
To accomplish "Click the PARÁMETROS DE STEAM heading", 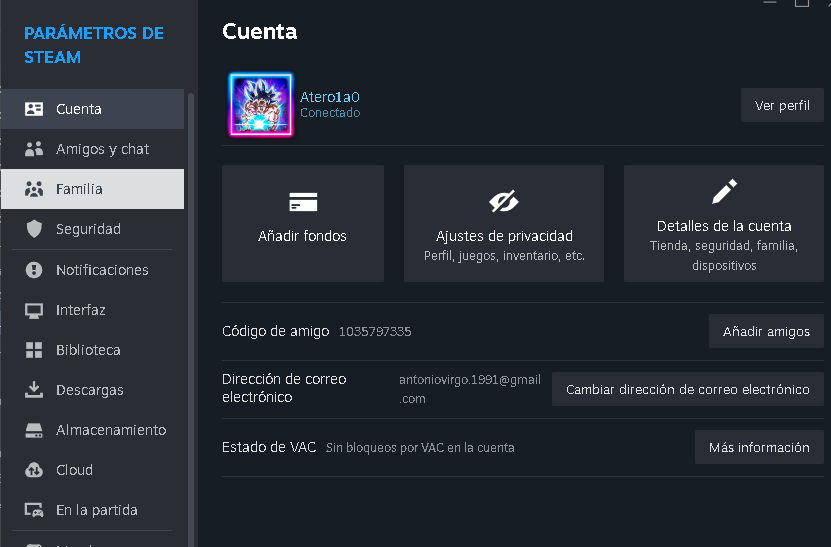I will 94,45.
